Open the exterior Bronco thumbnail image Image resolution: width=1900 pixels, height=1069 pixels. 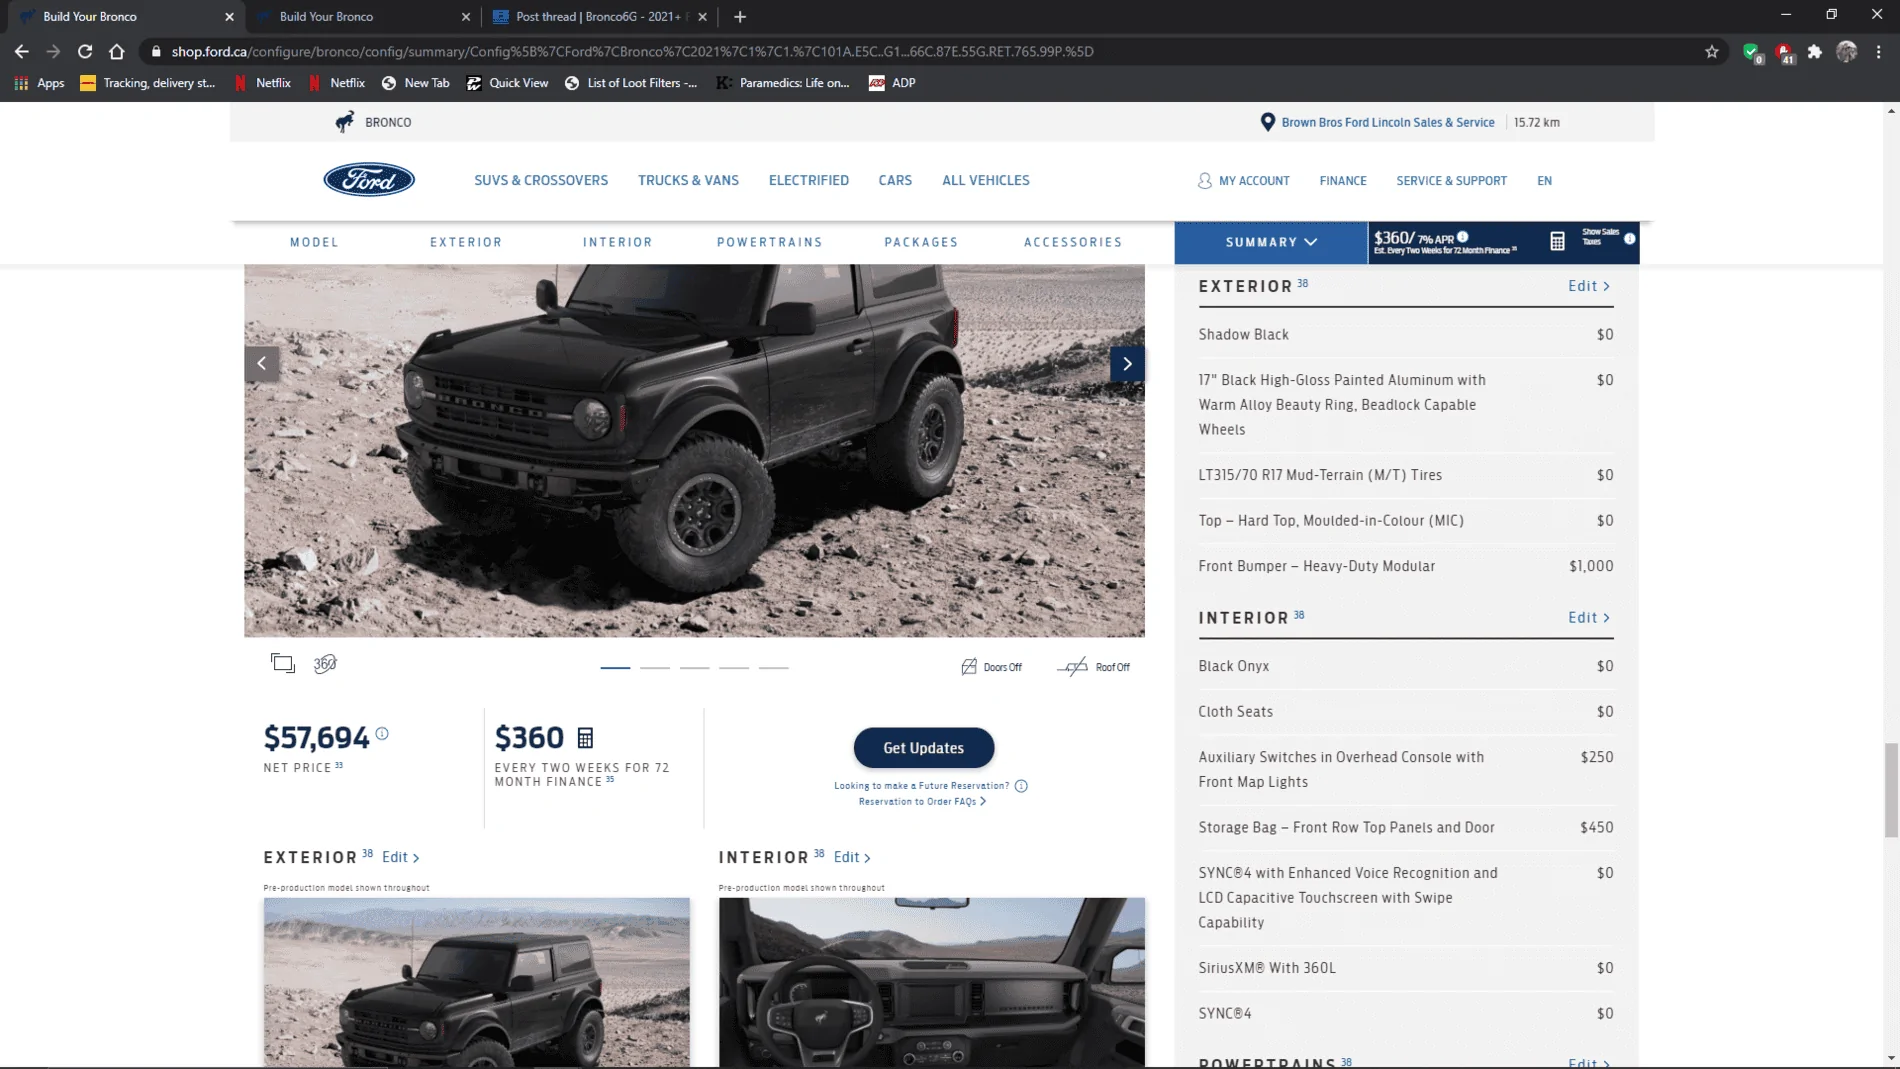(x=476, y=982)
